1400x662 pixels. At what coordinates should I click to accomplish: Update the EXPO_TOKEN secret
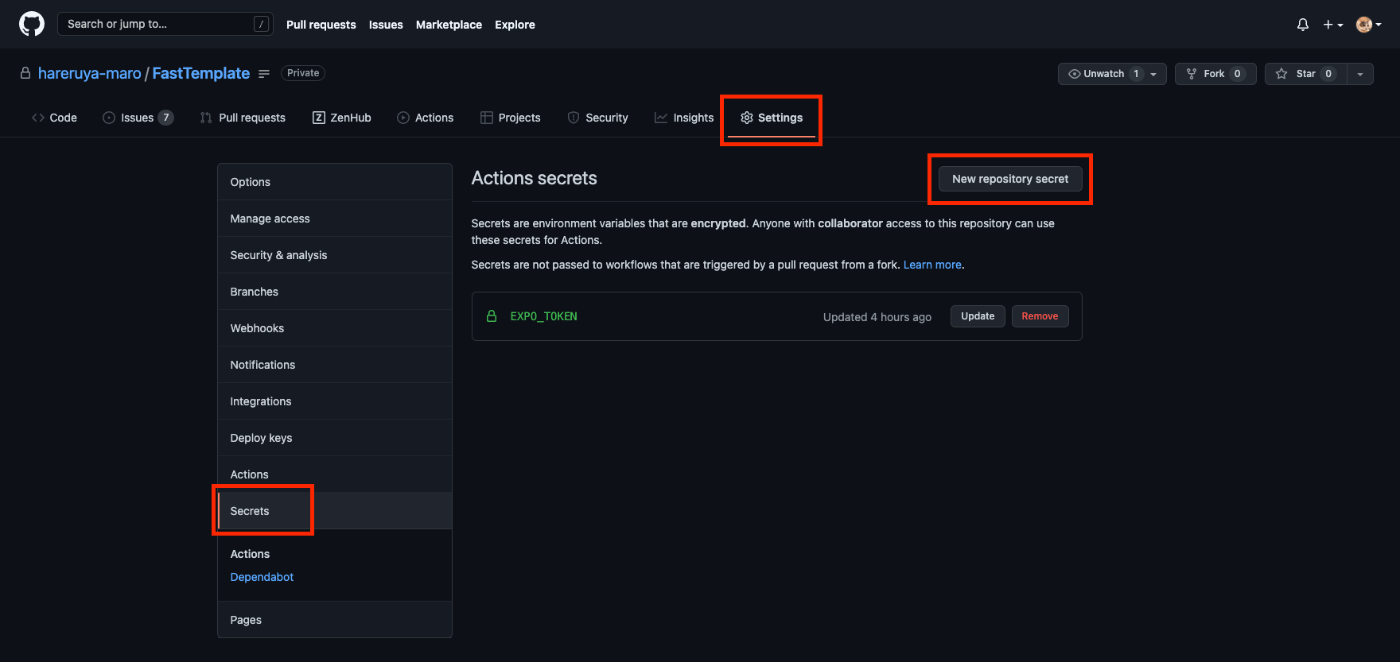pyautogui.click(x=978, y=316)
